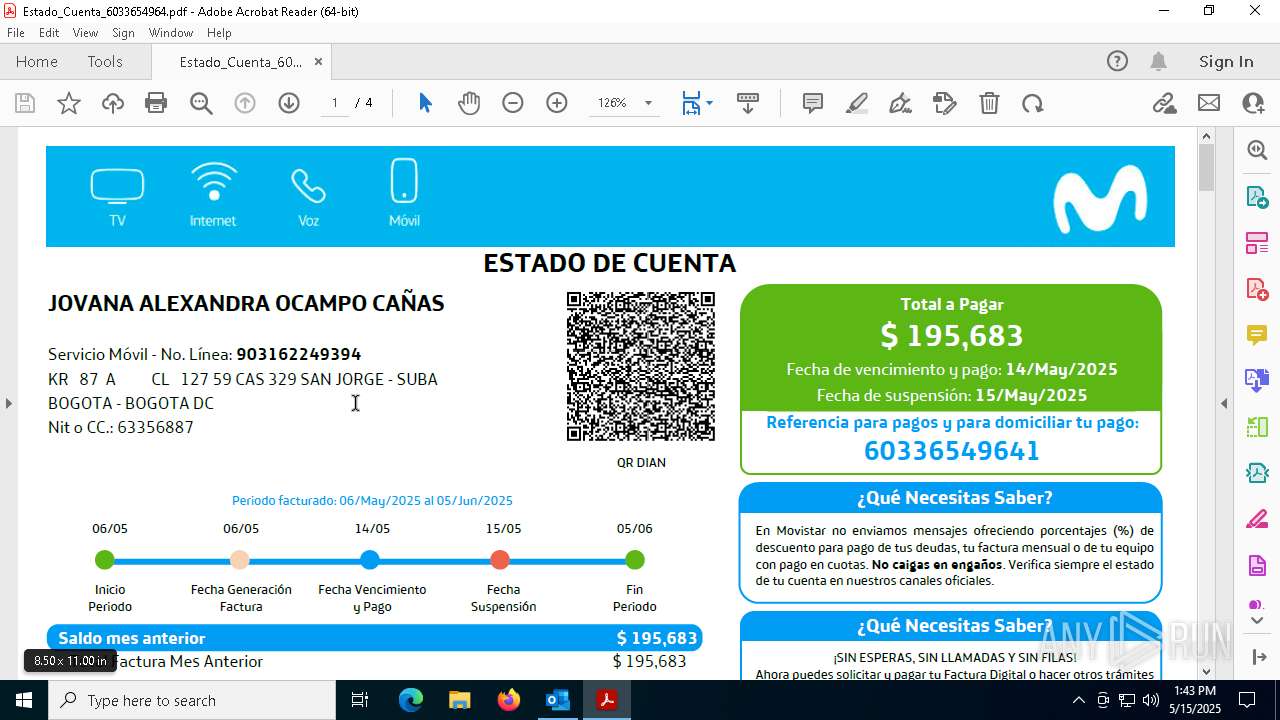Screen dimensions: 1280x720
Task: Select the Highlight text tool
Action: pos(857,103)
